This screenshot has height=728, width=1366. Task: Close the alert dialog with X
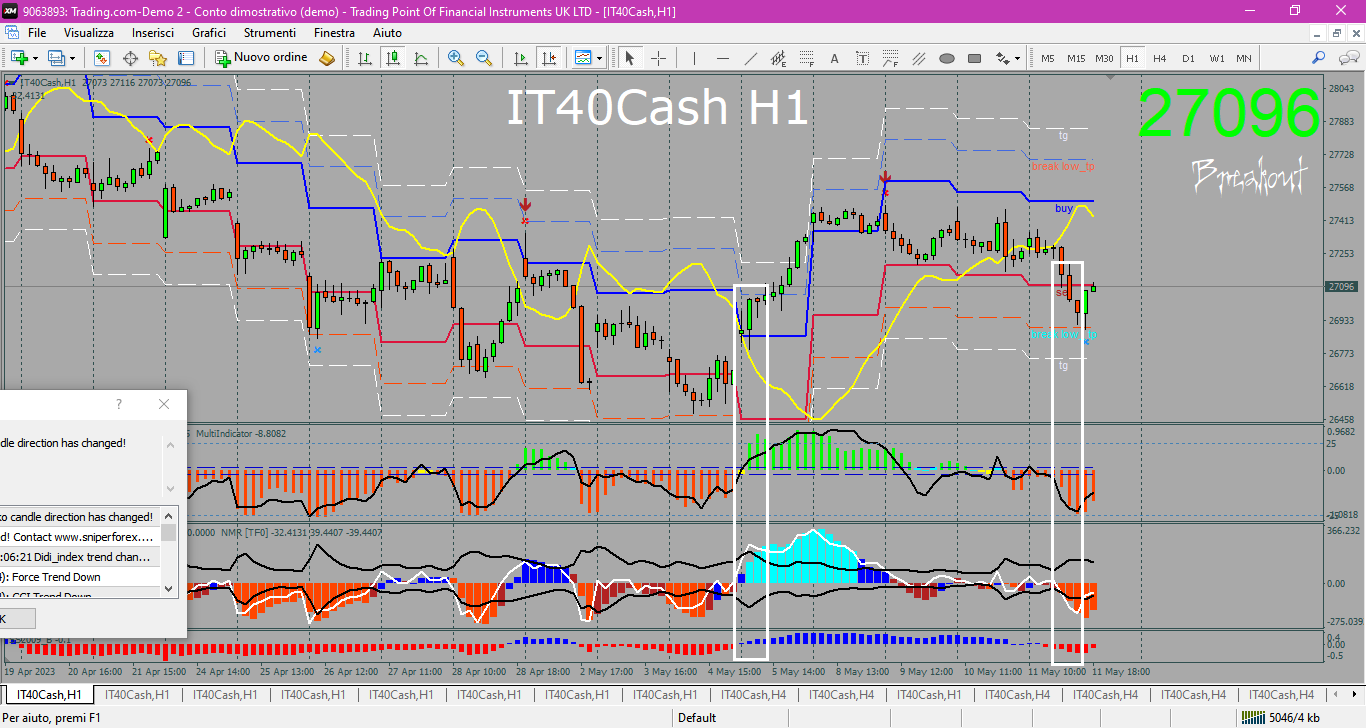tap(164, 404)
